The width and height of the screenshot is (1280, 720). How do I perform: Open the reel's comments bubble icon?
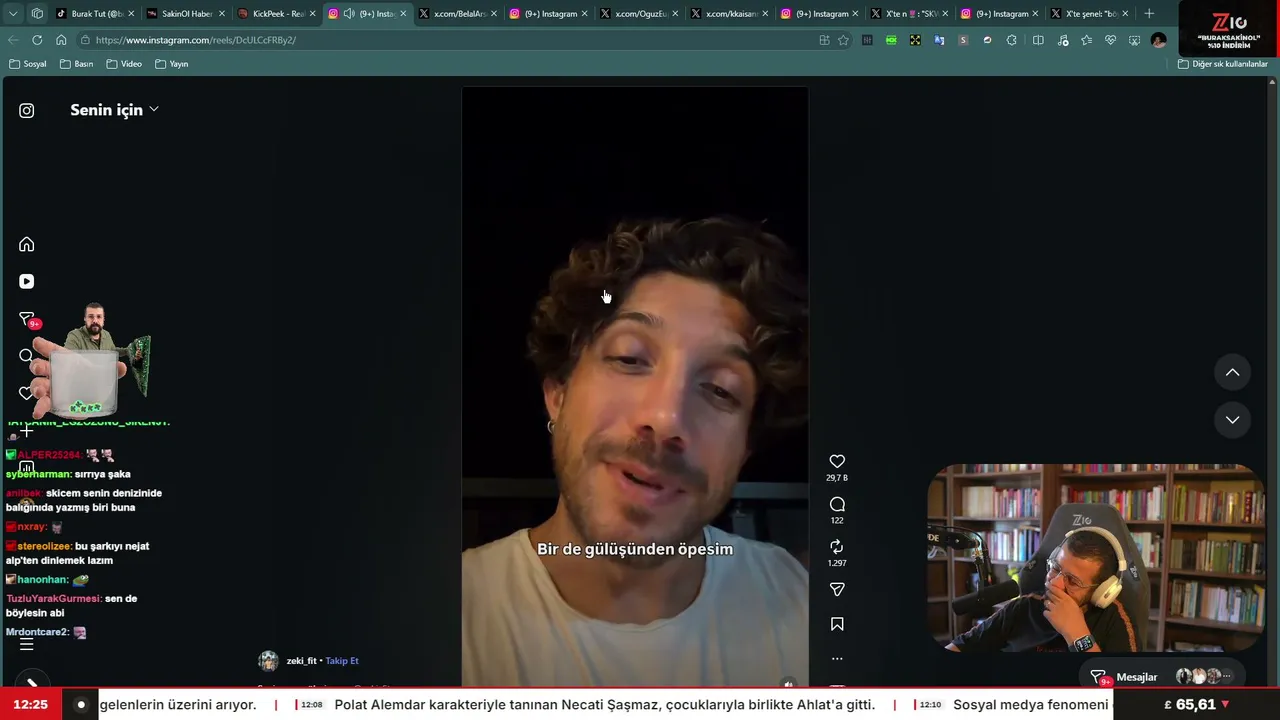pyautogui.click(x=837, y=504)
